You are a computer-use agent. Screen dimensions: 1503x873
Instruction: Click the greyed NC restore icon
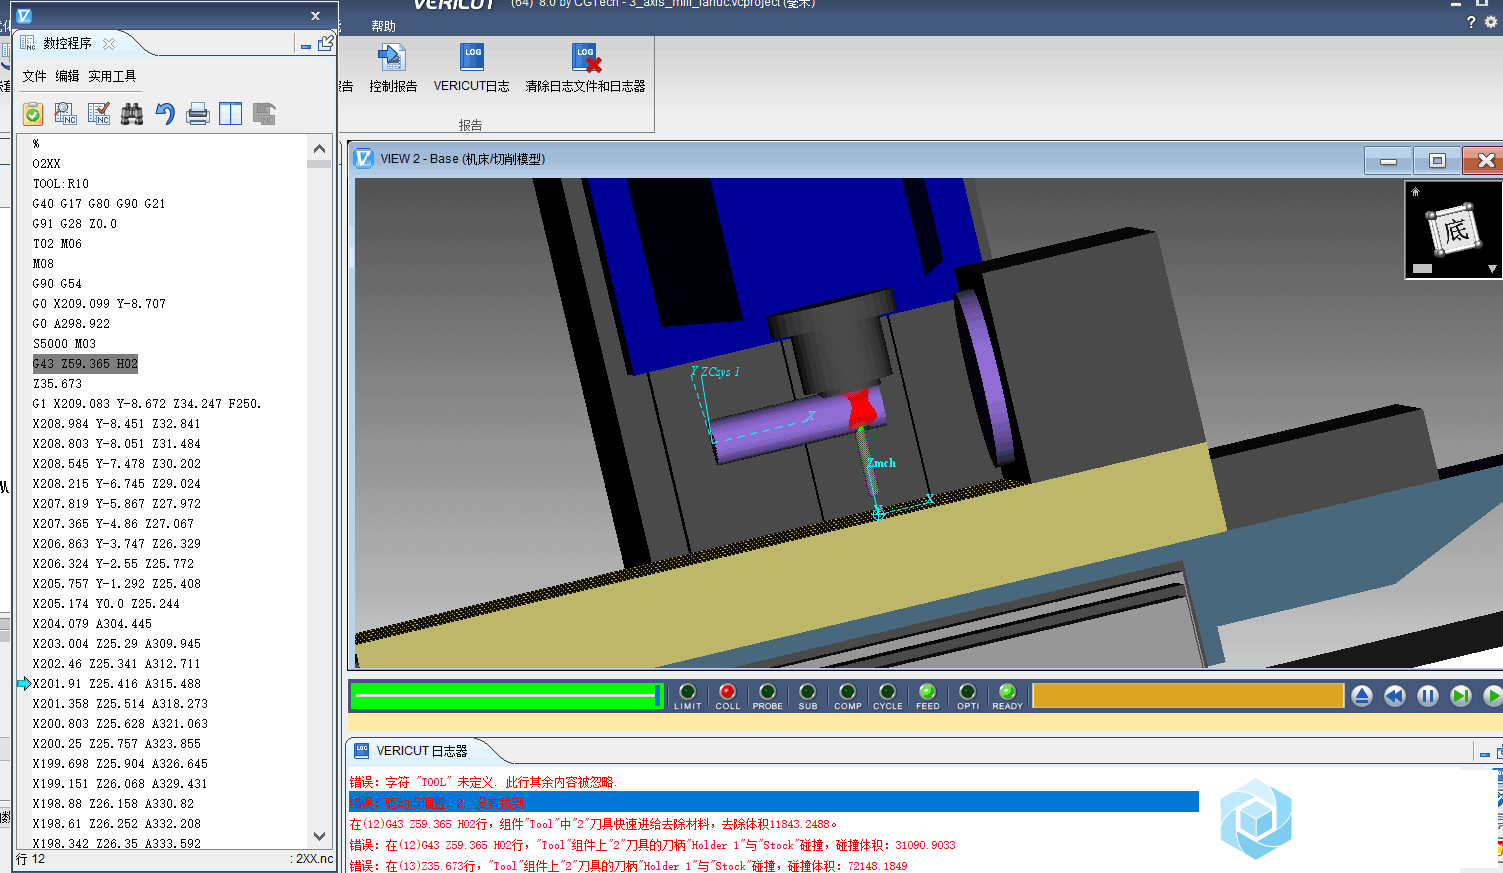[264, 114]
